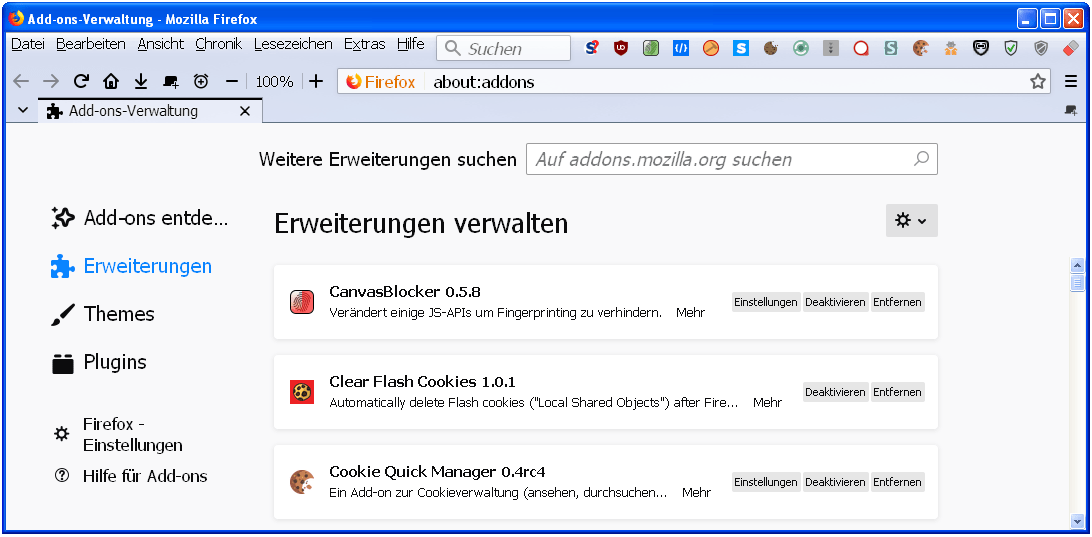
Task: Click the forward navigation arrow
Action: [51, 81]
